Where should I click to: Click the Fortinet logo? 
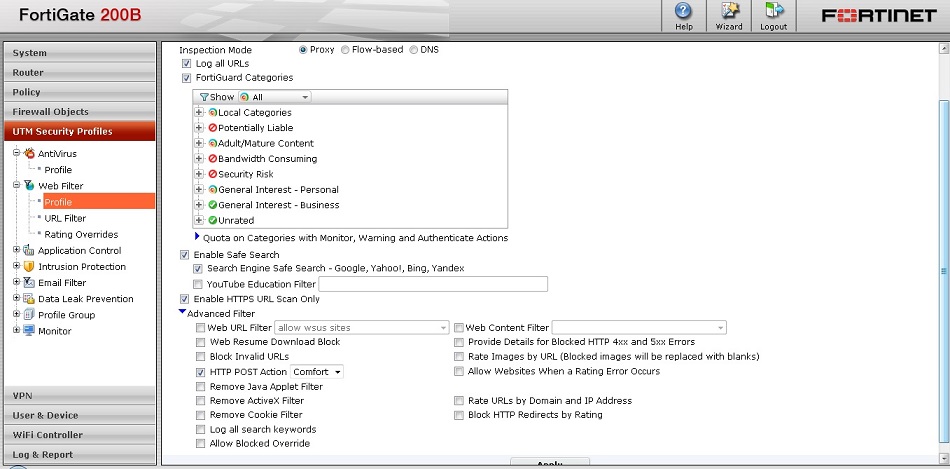tap(879, 16)
